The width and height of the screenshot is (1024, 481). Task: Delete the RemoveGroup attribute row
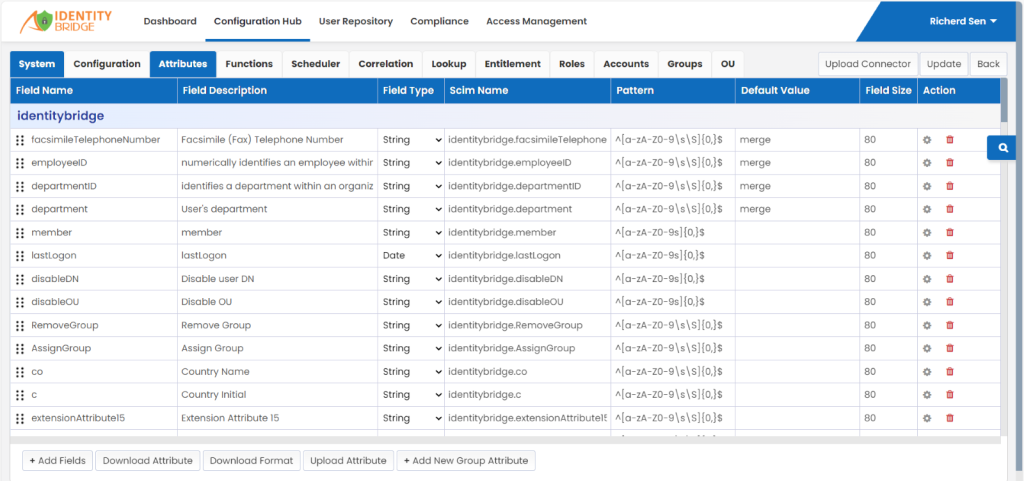pyautogui.click(x=950, y=326)
